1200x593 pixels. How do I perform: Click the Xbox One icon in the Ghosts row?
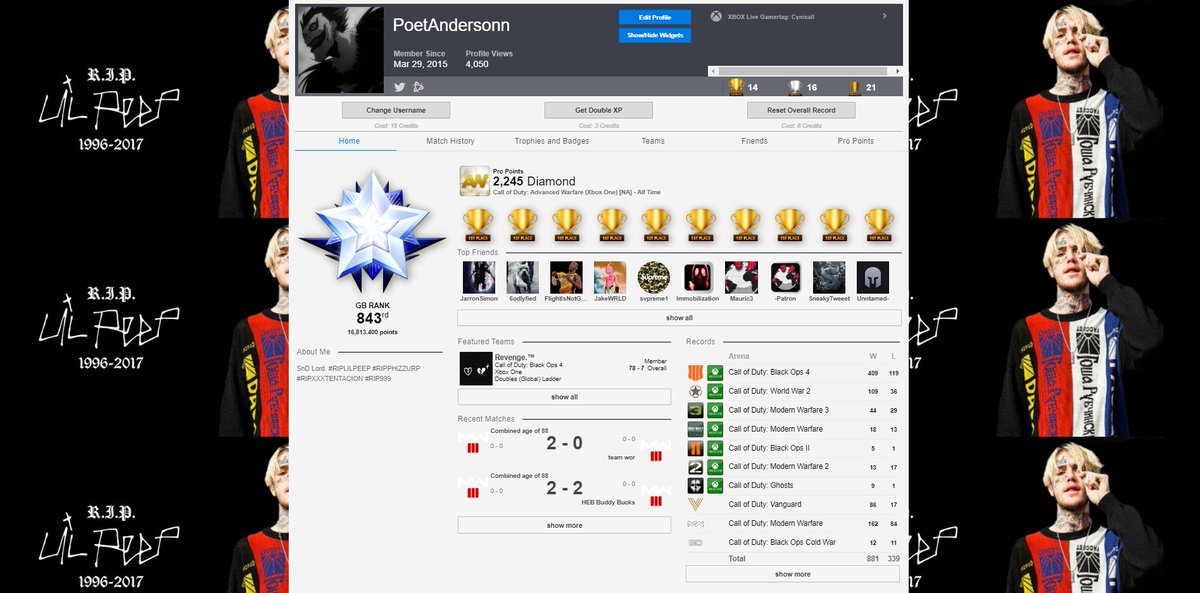[x=715, y=485]
